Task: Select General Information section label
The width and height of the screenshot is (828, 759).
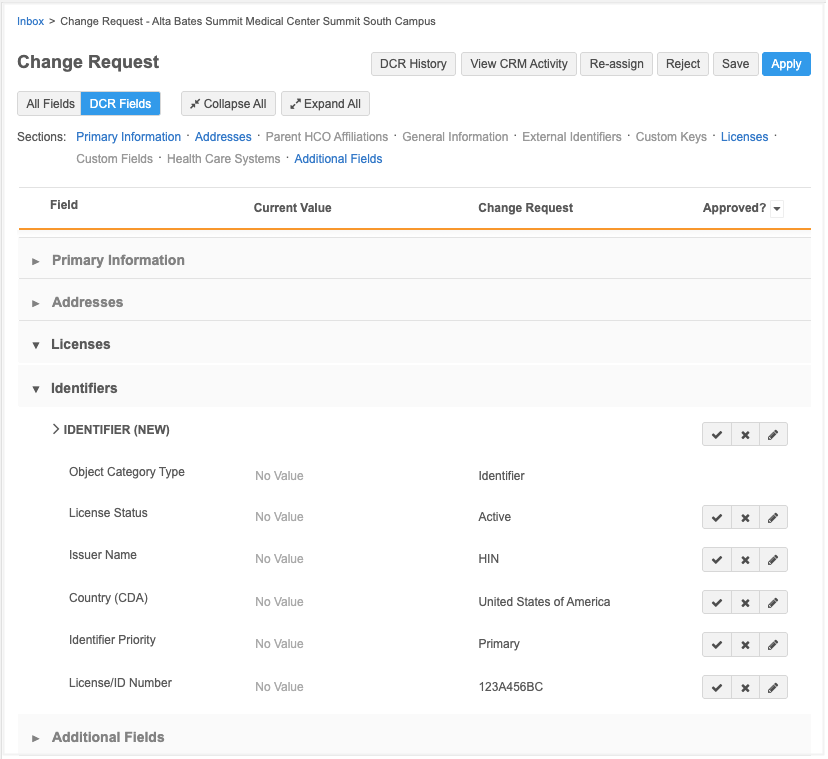Action: point(455,137)
